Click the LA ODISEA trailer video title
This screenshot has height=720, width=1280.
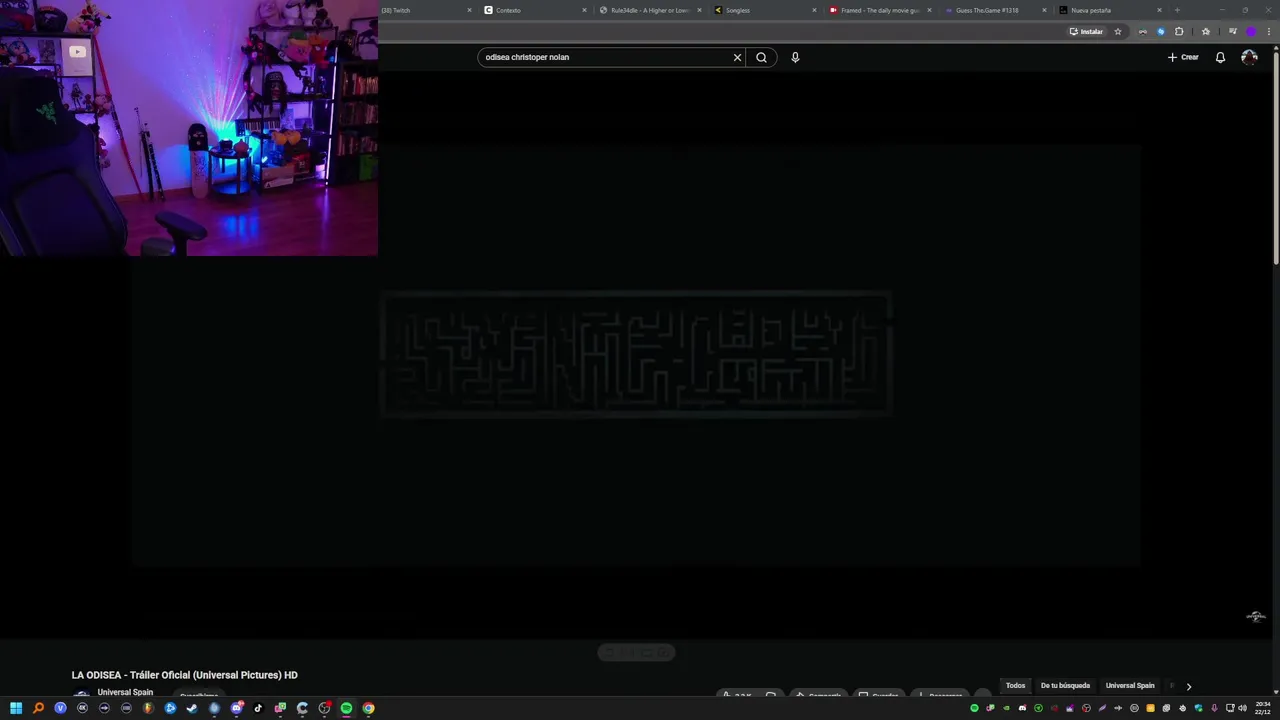tap(185, 675)
